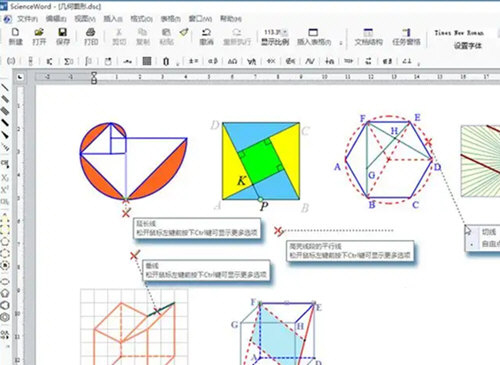Viewport: 500px width, 365px height.
Task: Select the hexagon ABCDEF figure
Action: pos(389,160)
